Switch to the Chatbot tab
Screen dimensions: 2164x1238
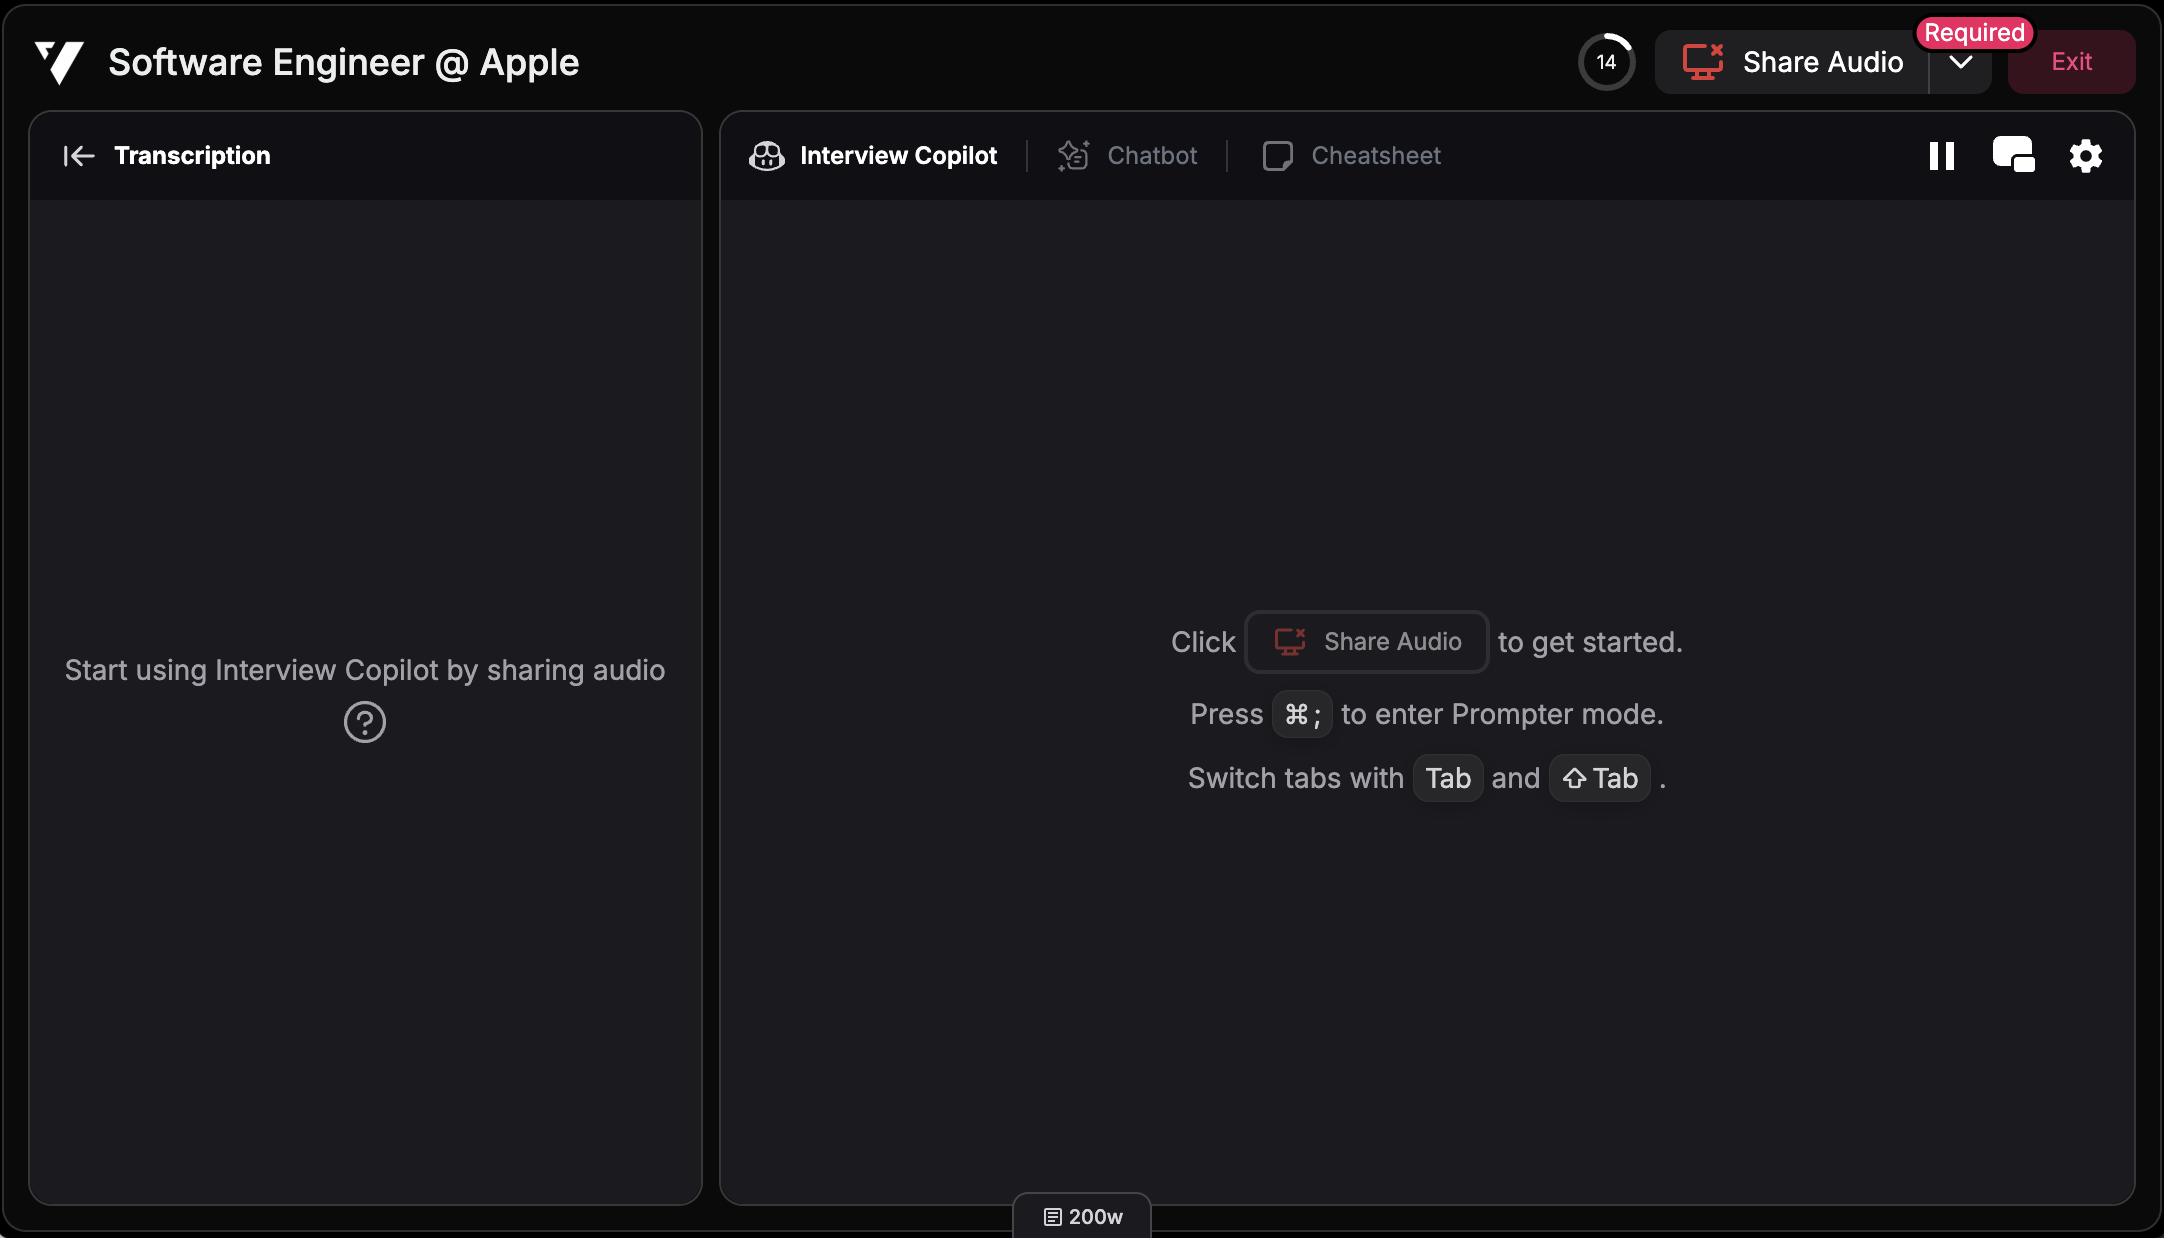[x=1151, y=155]
